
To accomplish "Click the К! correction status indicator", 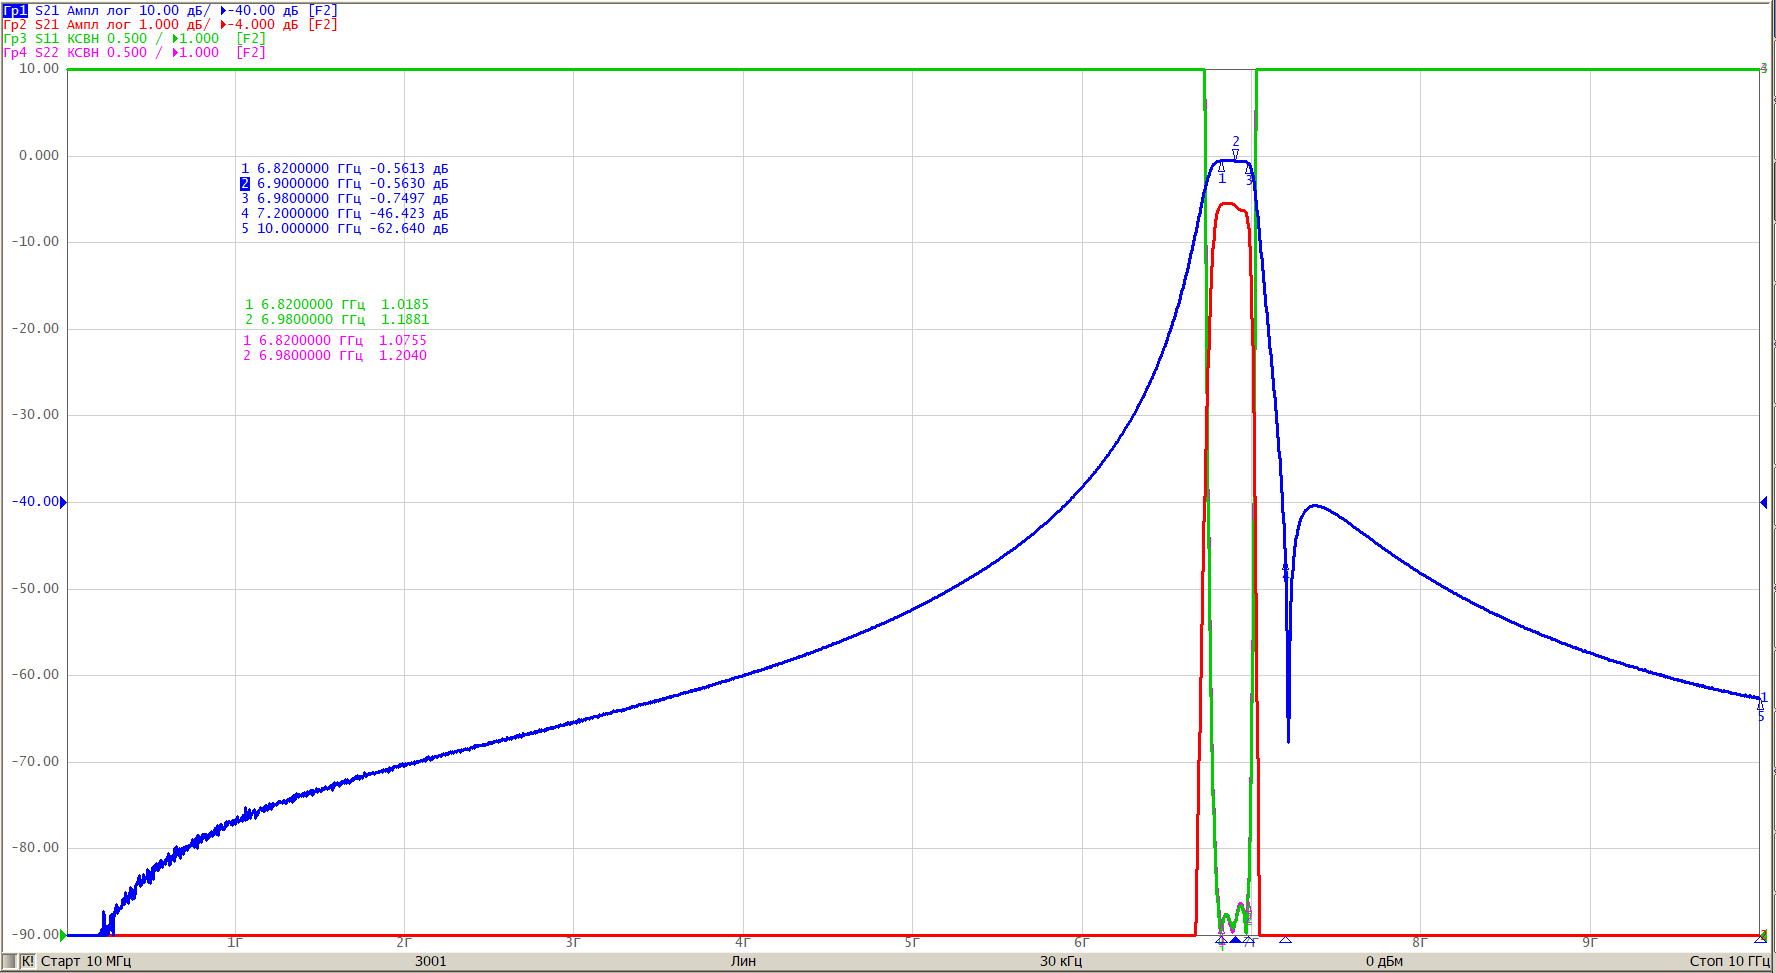I will point(27,961).
